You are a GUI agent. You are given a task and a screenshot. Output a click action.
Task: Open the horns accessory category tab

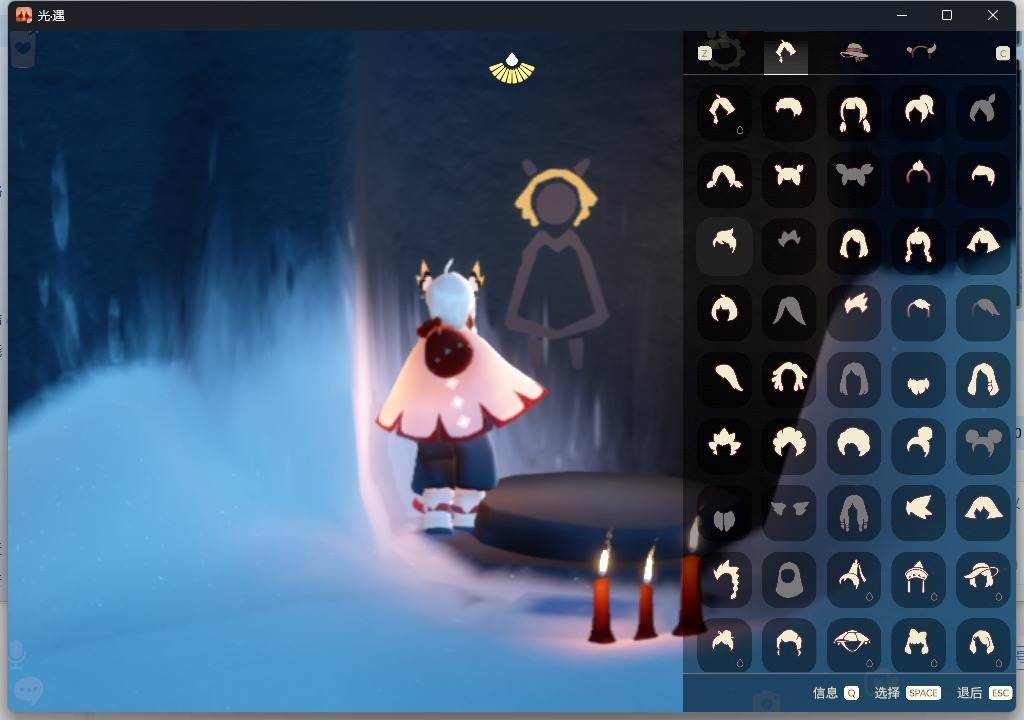point(920,52)
